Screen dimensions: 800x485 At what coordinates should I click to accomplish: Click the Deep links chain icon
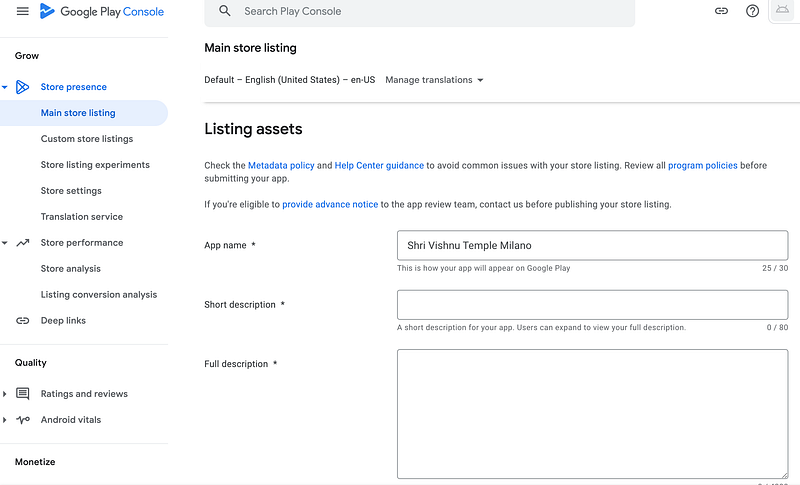coord(22,321)
